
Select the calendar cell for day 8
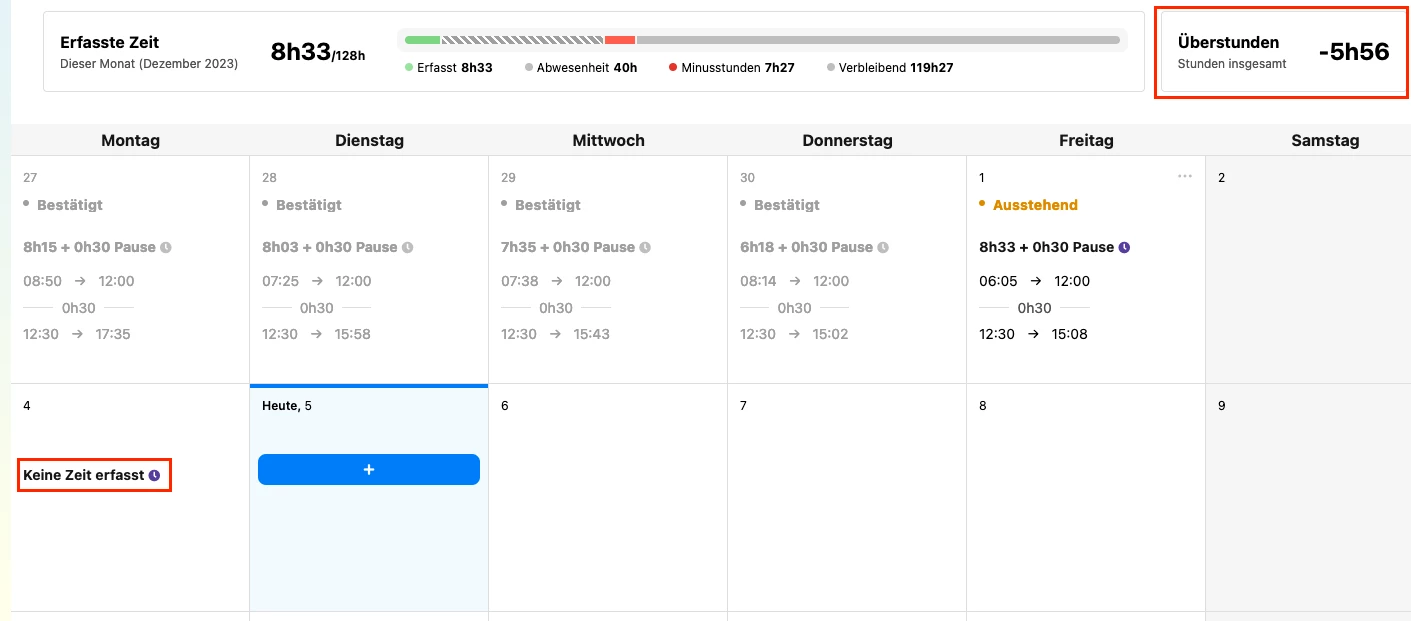pyautogui.click(x=1086, y=497)
